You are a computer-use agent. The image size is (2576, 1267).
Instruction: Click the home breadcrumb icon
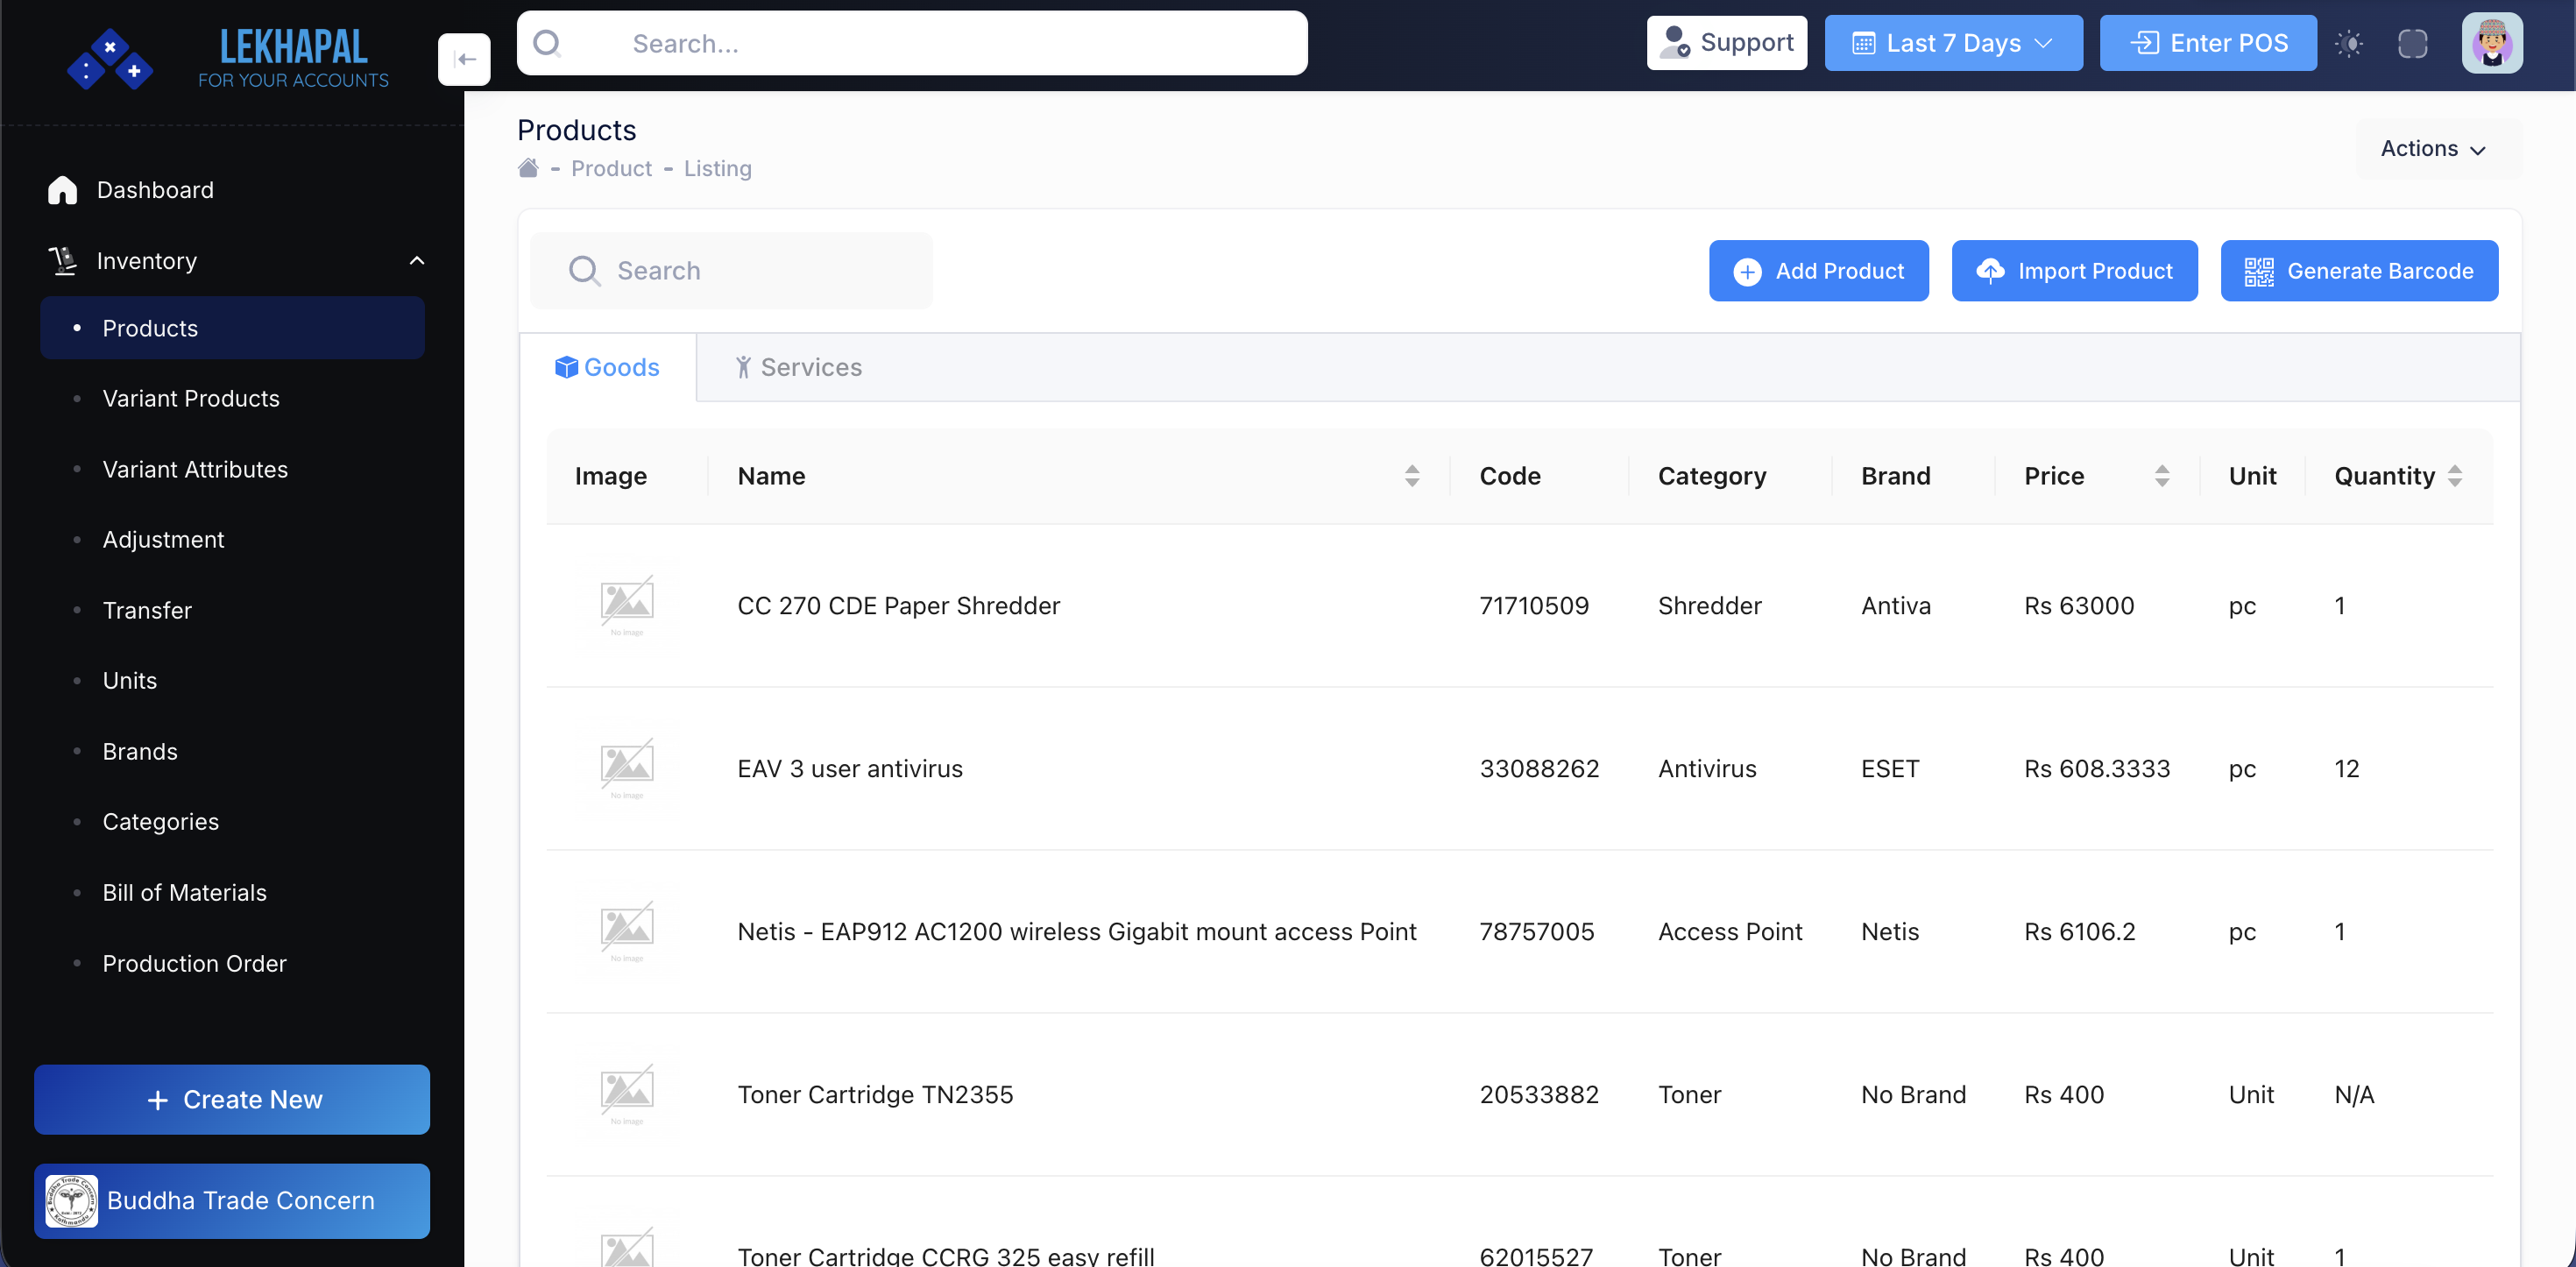(528, 168)
